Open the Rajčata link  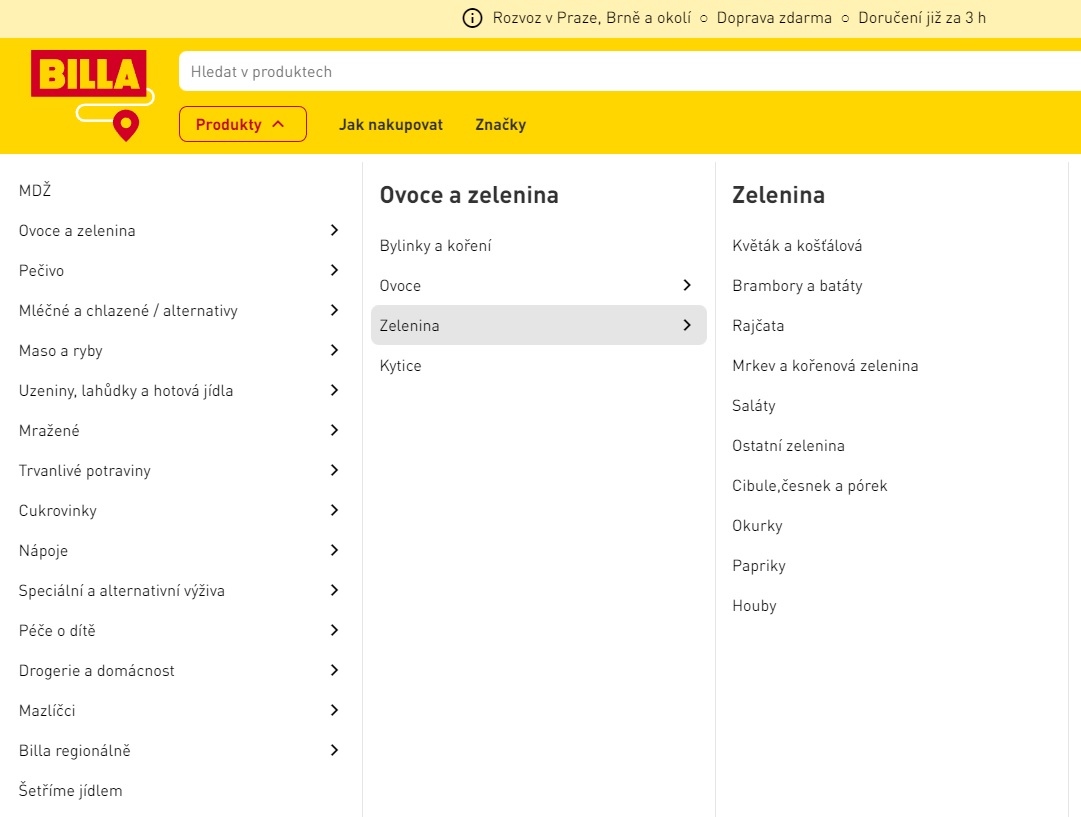(x=758, y=325)
